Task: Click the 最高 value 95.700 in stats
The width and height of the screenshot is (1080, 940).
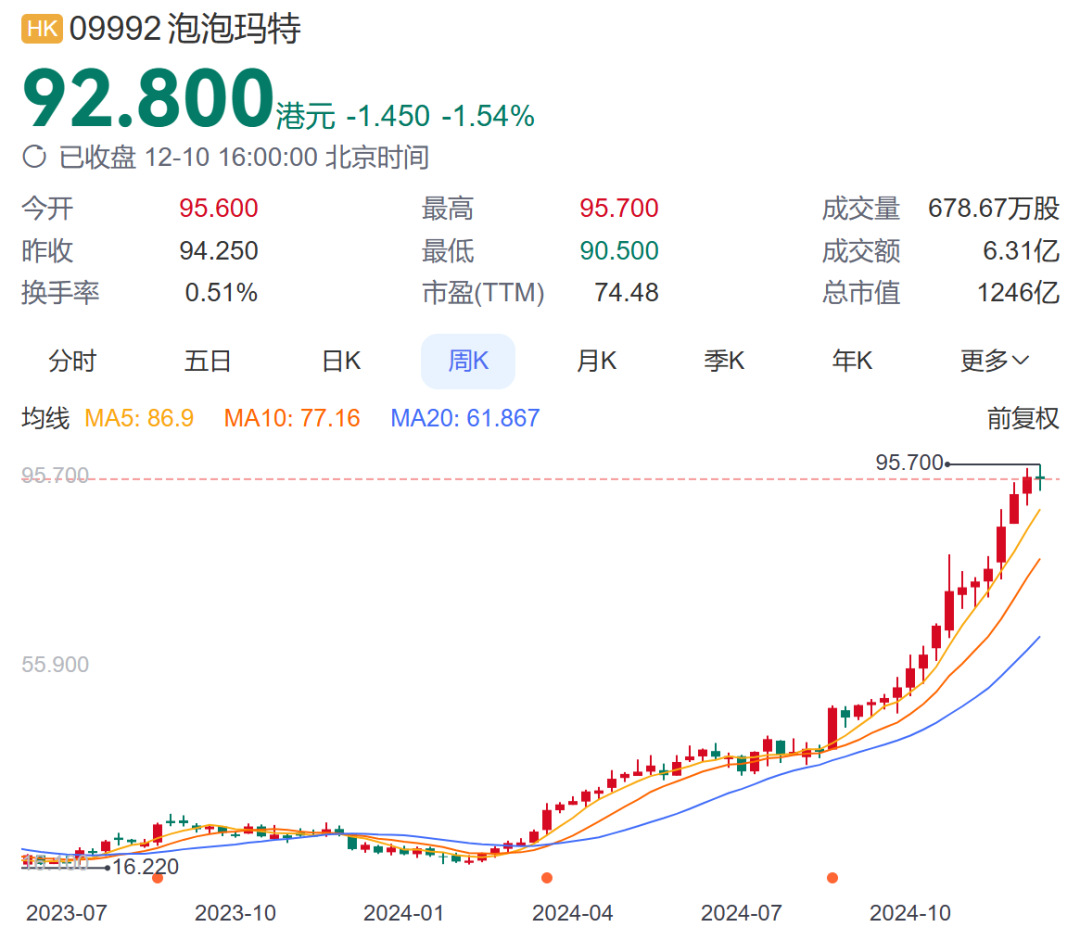Action: point(619,208)
